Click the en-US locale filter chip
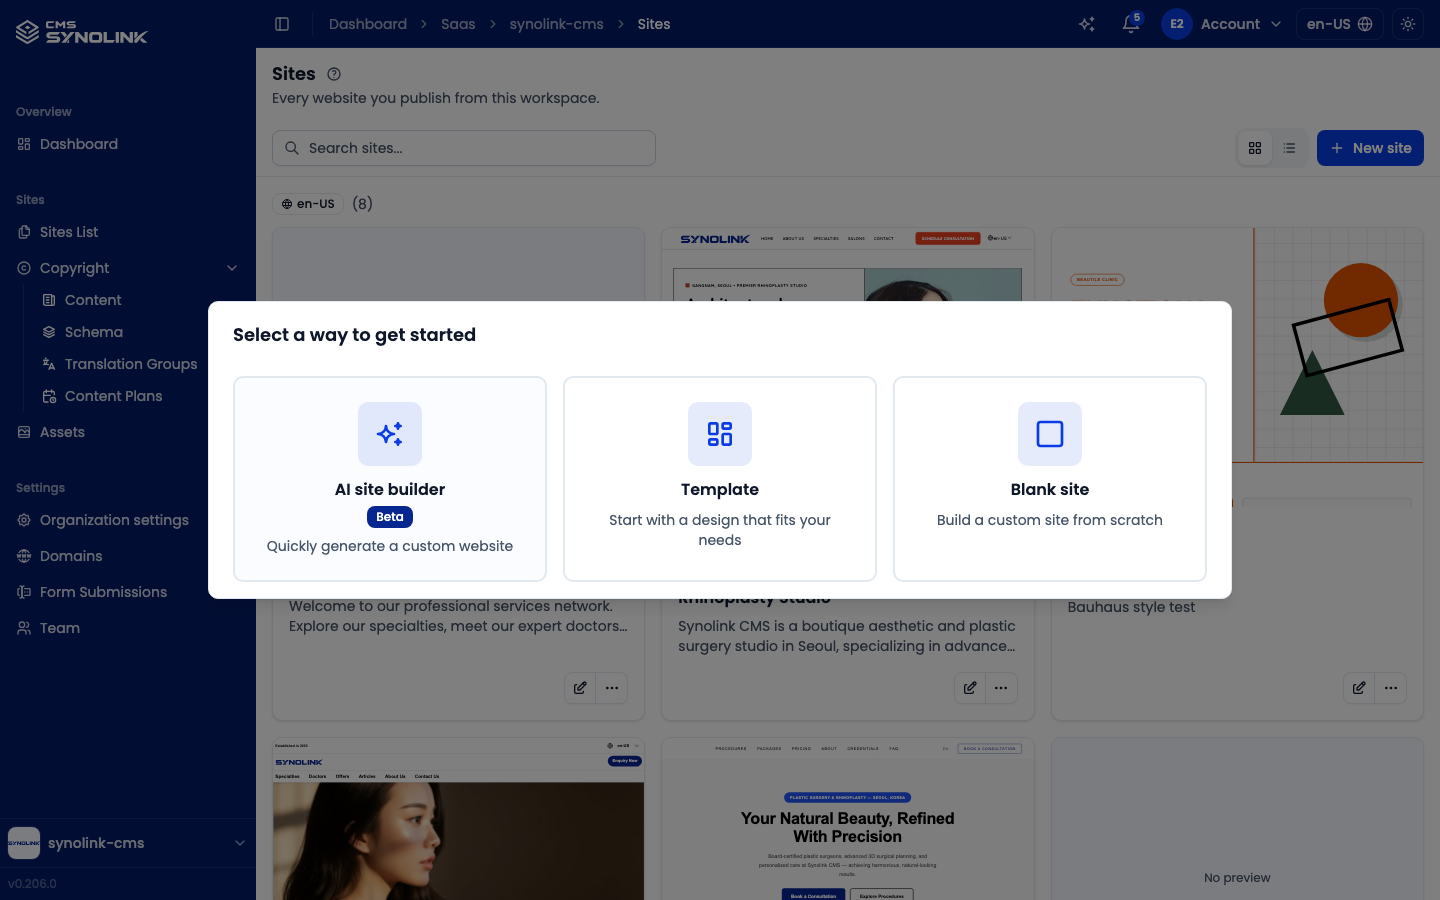 coord(308,204)
